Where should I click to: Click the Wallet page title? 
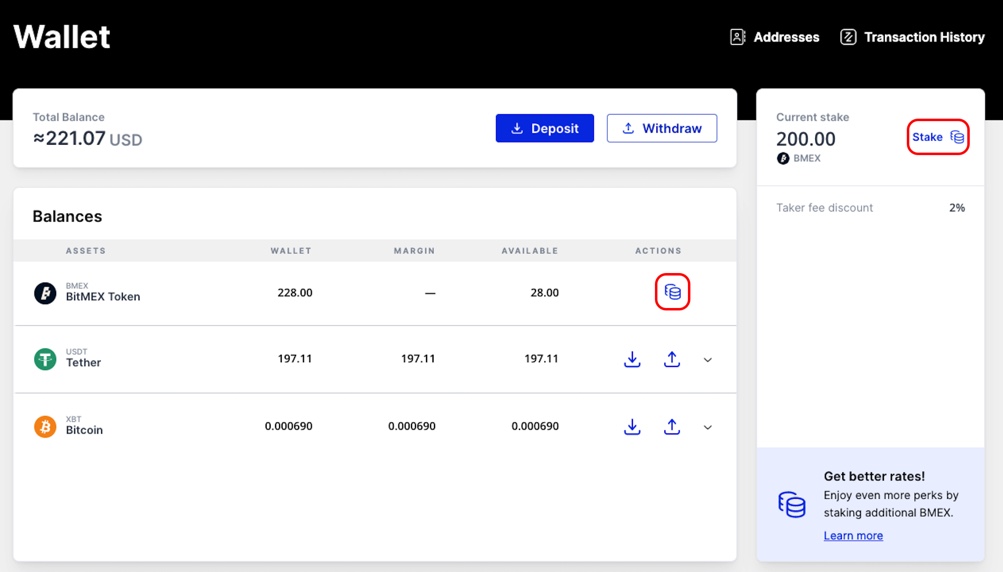coord(62,36)
